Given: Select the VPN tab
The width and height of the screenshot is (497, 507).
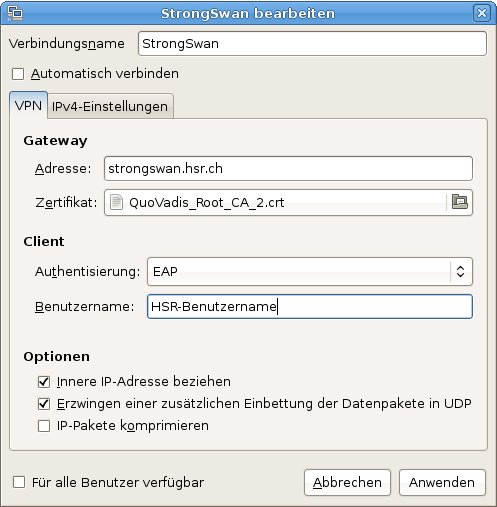Looking at the screenshot, I should [x=28, y=105].
